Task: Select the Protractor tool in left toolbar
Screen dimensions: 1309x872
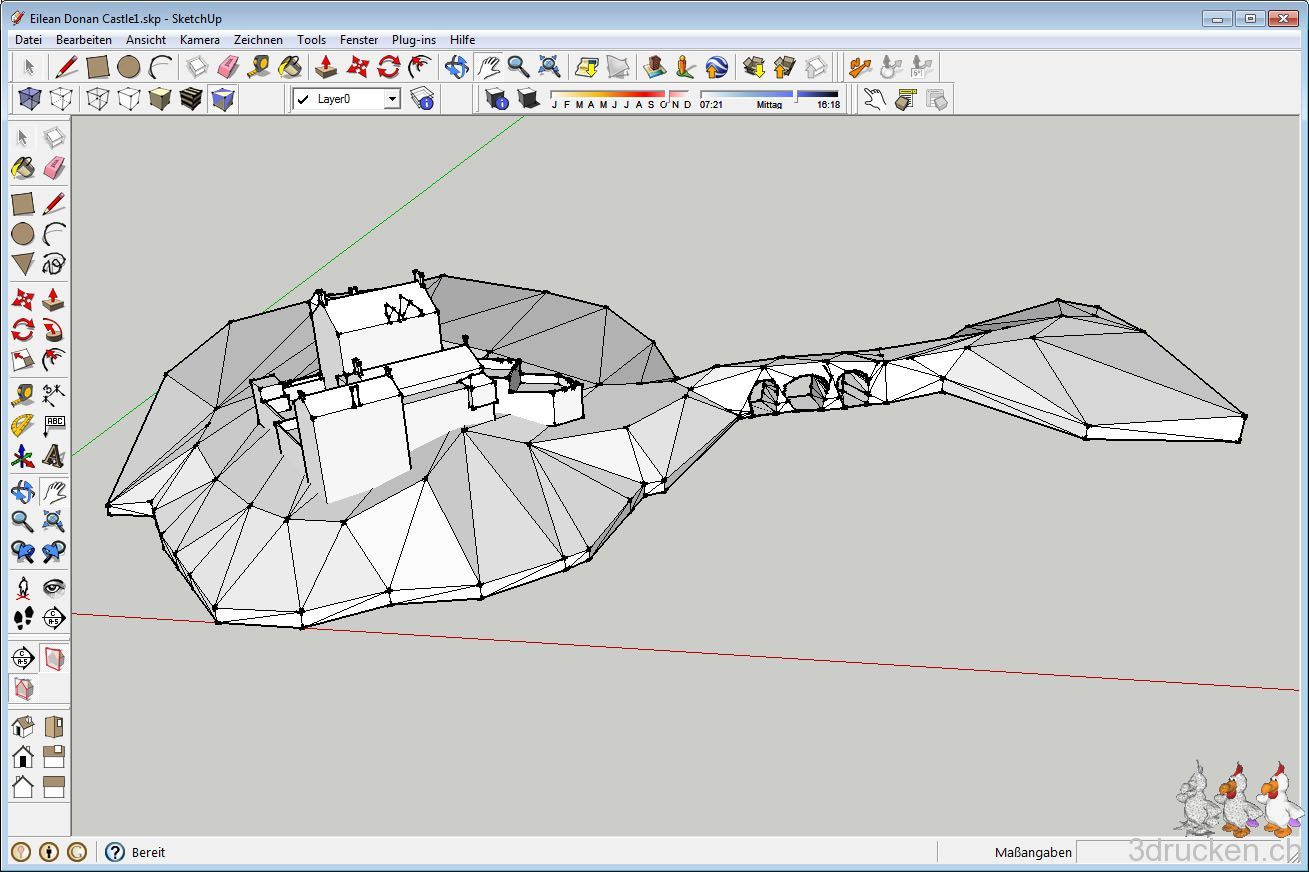Action: 22,426
